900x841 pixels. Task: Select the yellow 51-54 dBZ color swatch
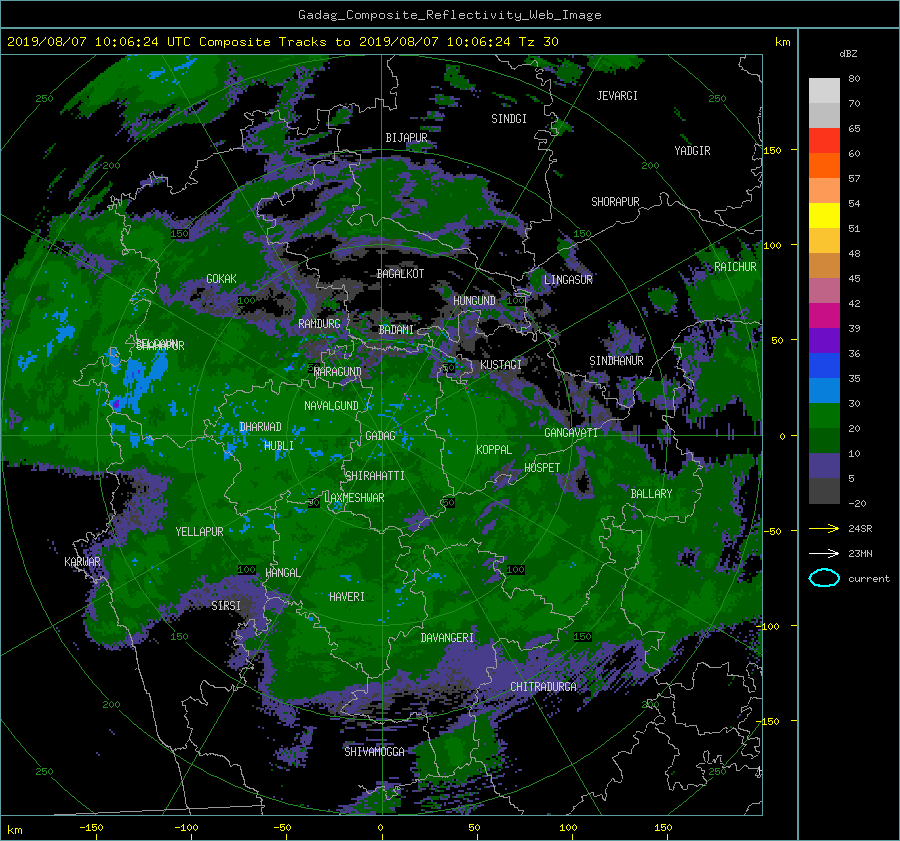[824, 216]
